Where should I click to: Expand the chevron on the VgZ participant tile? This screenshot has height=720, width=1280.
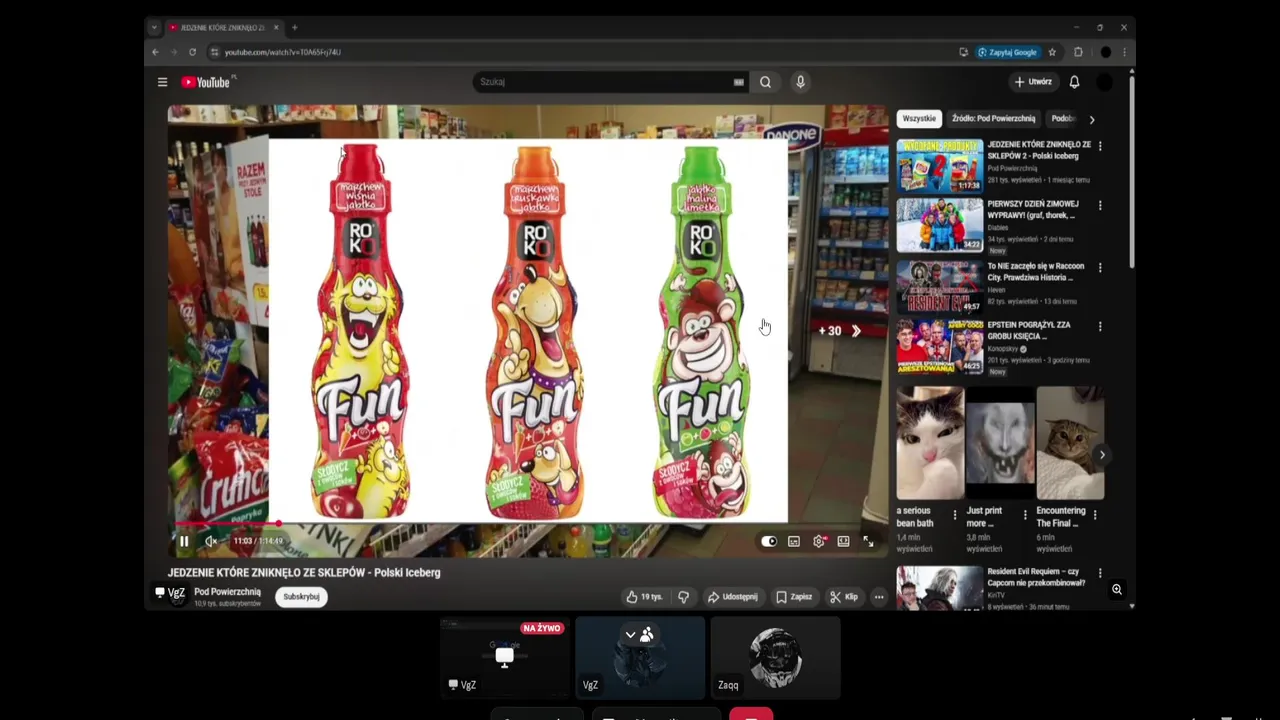[630, 634]
